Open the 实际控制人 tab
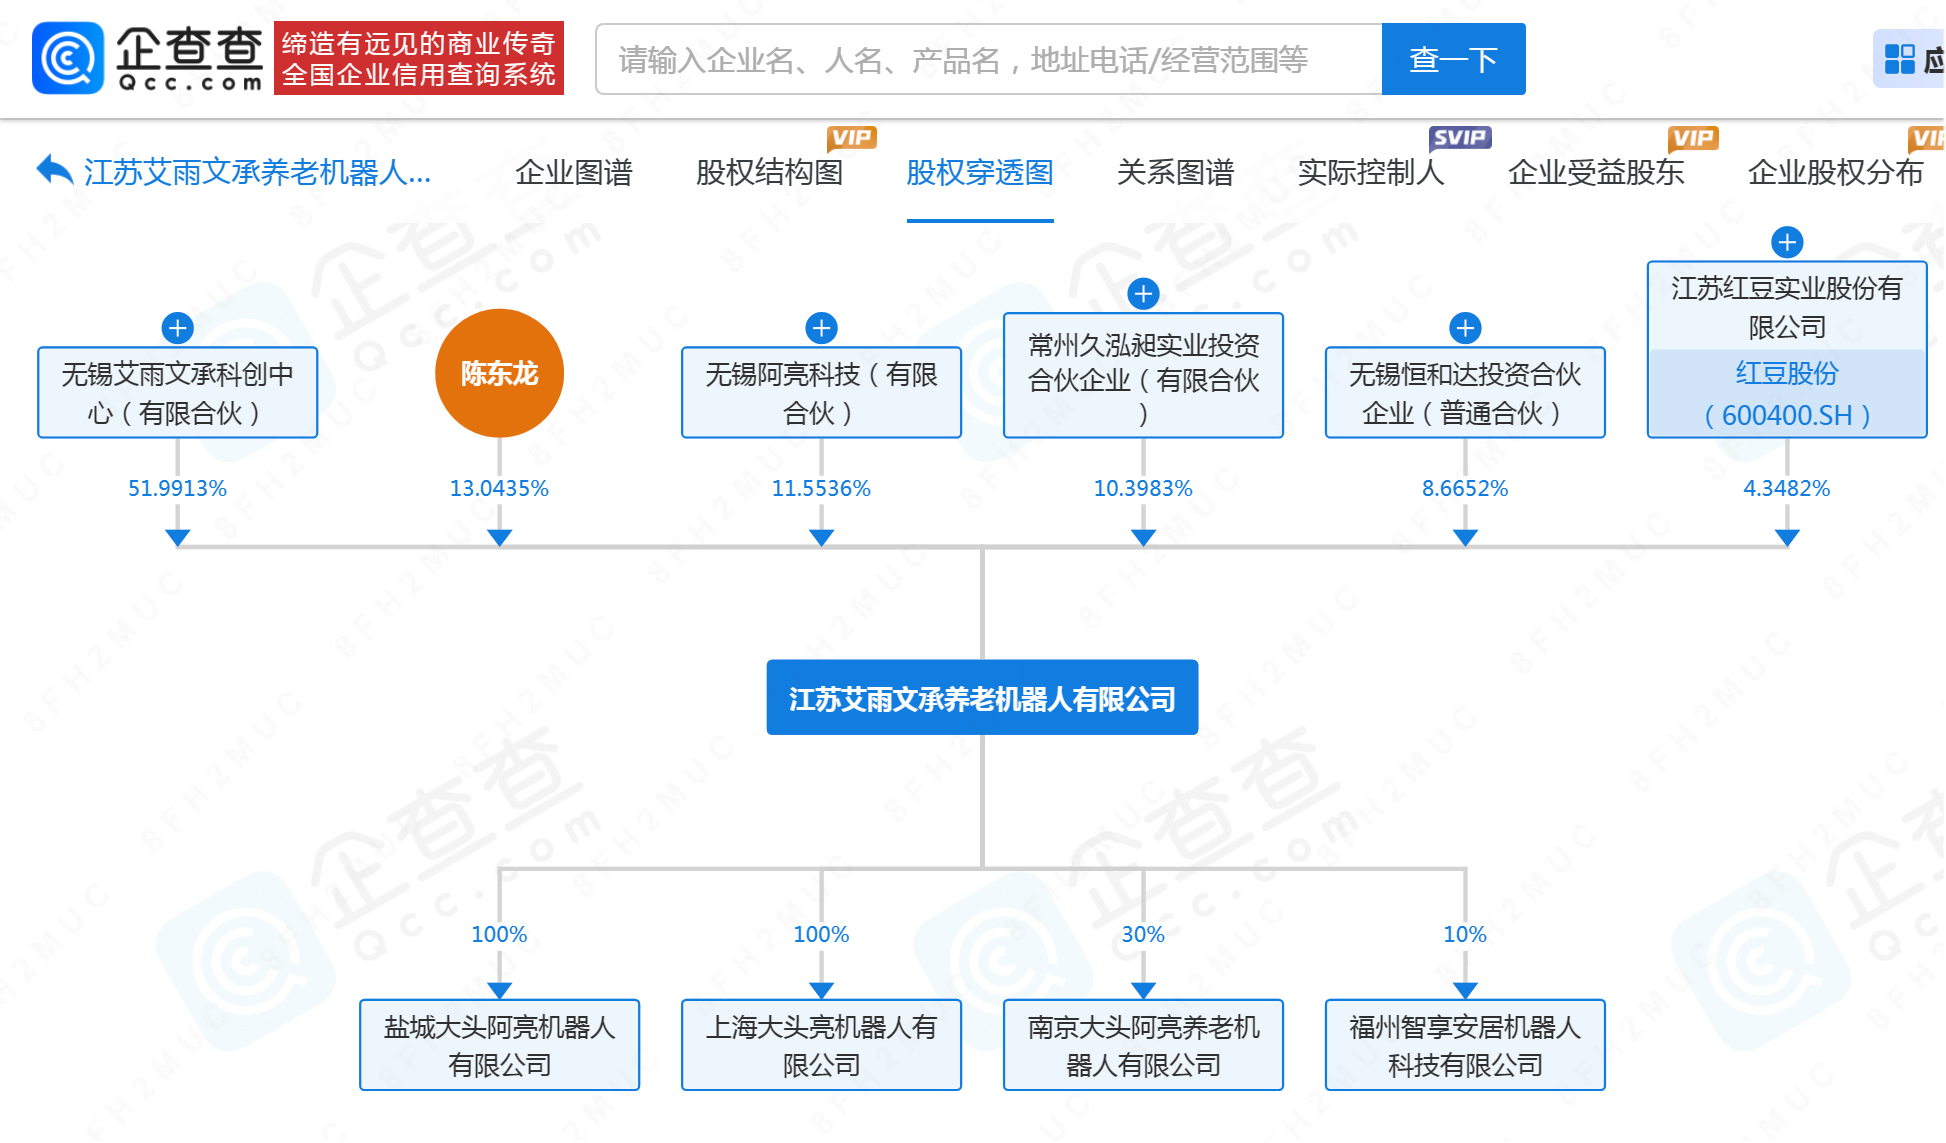This screenshot has width=1946, height=1143. click(1371, 172)
